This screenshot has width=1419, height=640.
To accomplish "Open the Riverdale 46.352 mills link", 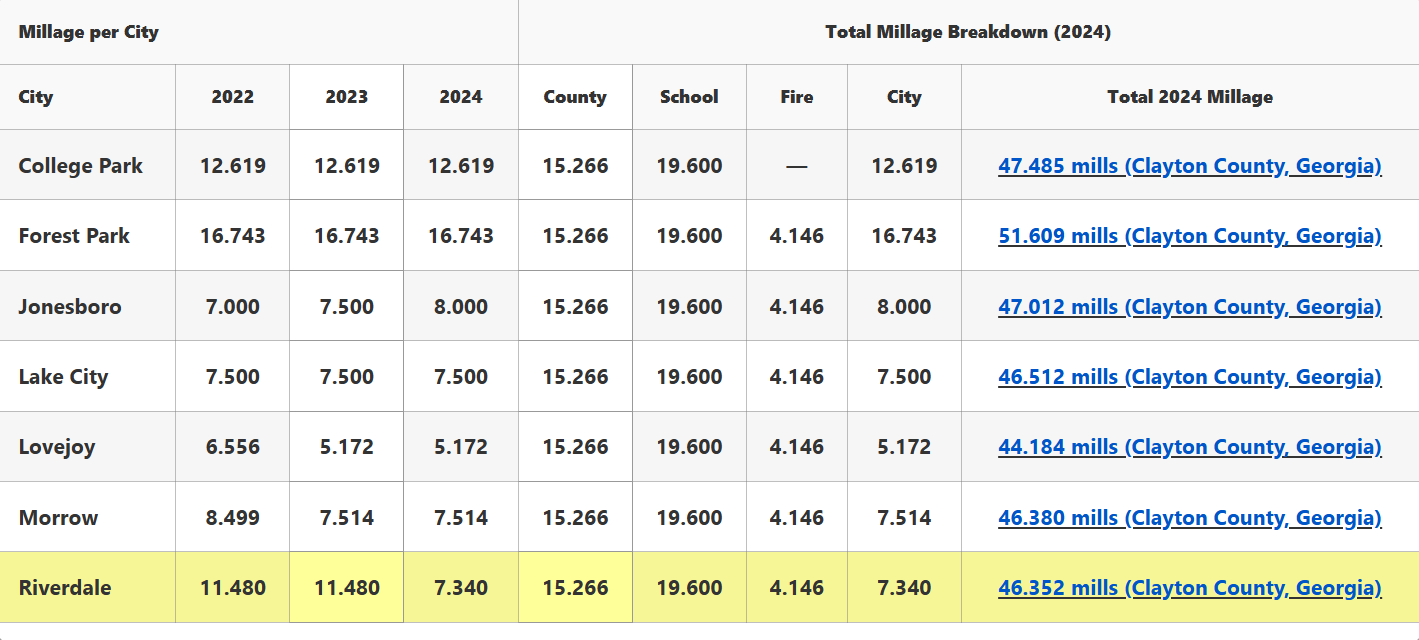I will coord(1189,588).
